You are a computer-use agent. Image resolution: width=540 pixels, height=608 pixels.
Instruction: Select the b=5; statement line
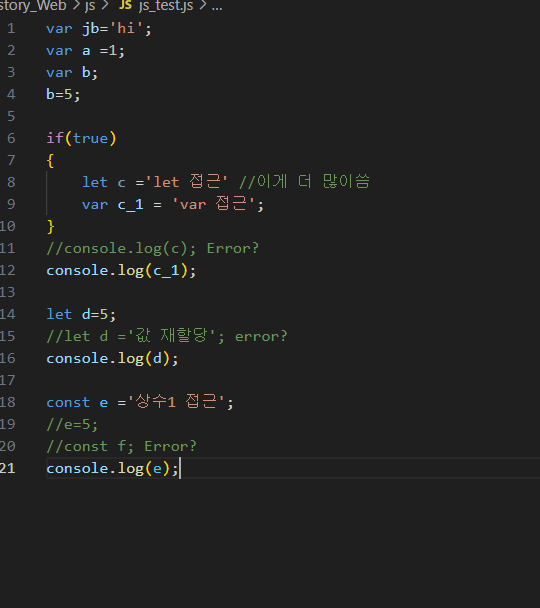pos(63,94)
